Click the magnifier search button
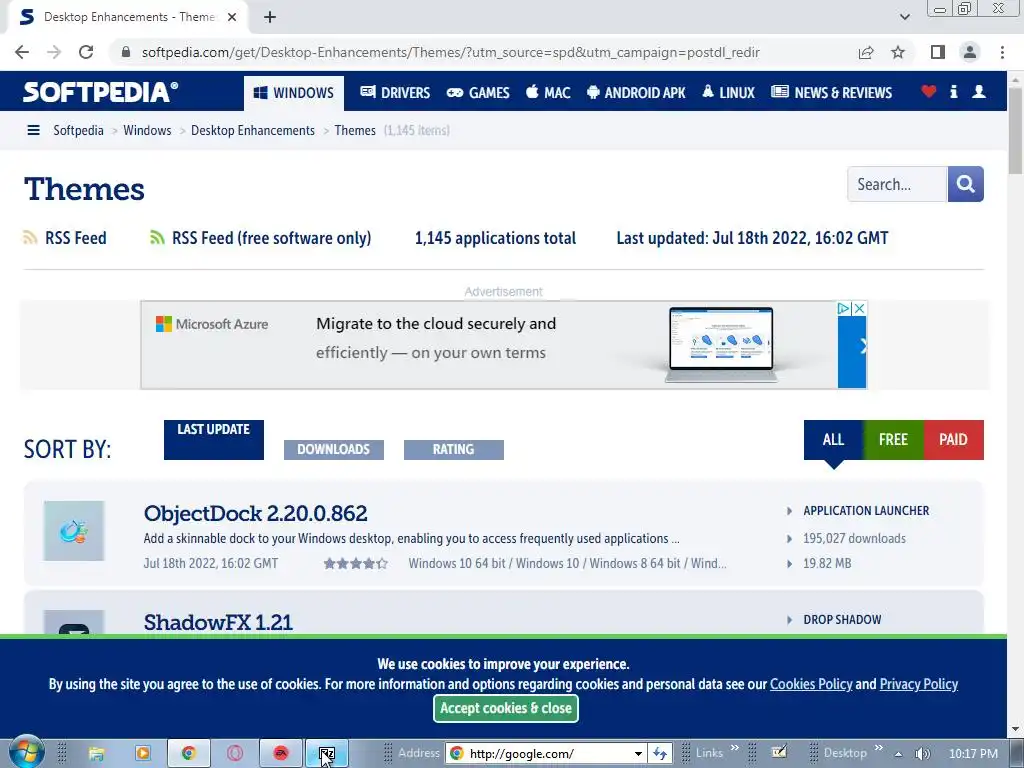Viewport: 1024px width, 768px height. 966,184
